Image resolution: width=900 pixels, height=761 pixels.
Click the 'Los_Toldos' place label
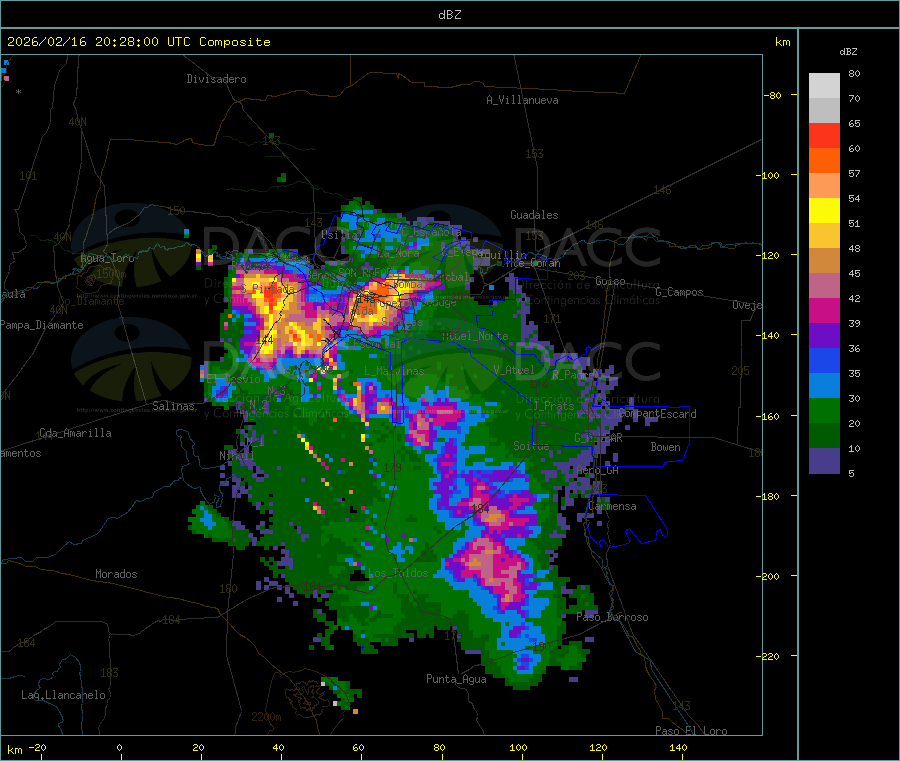point(398,573)
